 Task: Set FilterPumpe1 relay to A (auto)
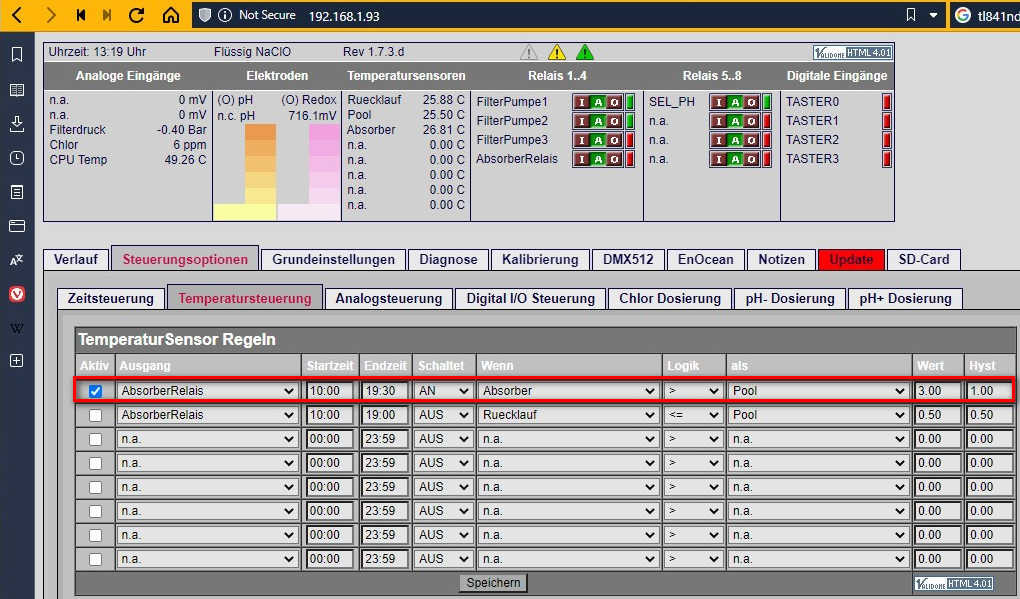tap(598, 102)
